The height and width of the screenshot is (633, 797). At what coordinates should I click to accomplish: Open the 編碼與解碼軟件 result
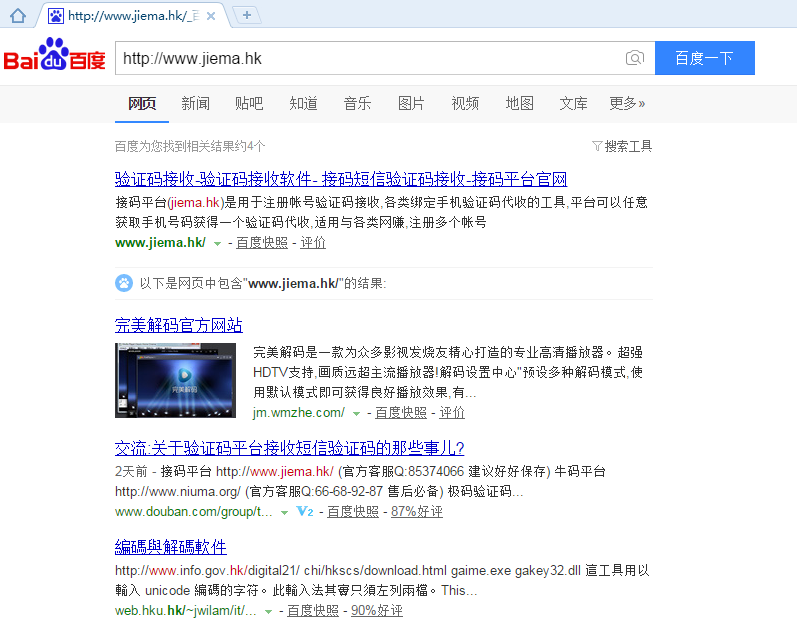(x=171, y=547)
